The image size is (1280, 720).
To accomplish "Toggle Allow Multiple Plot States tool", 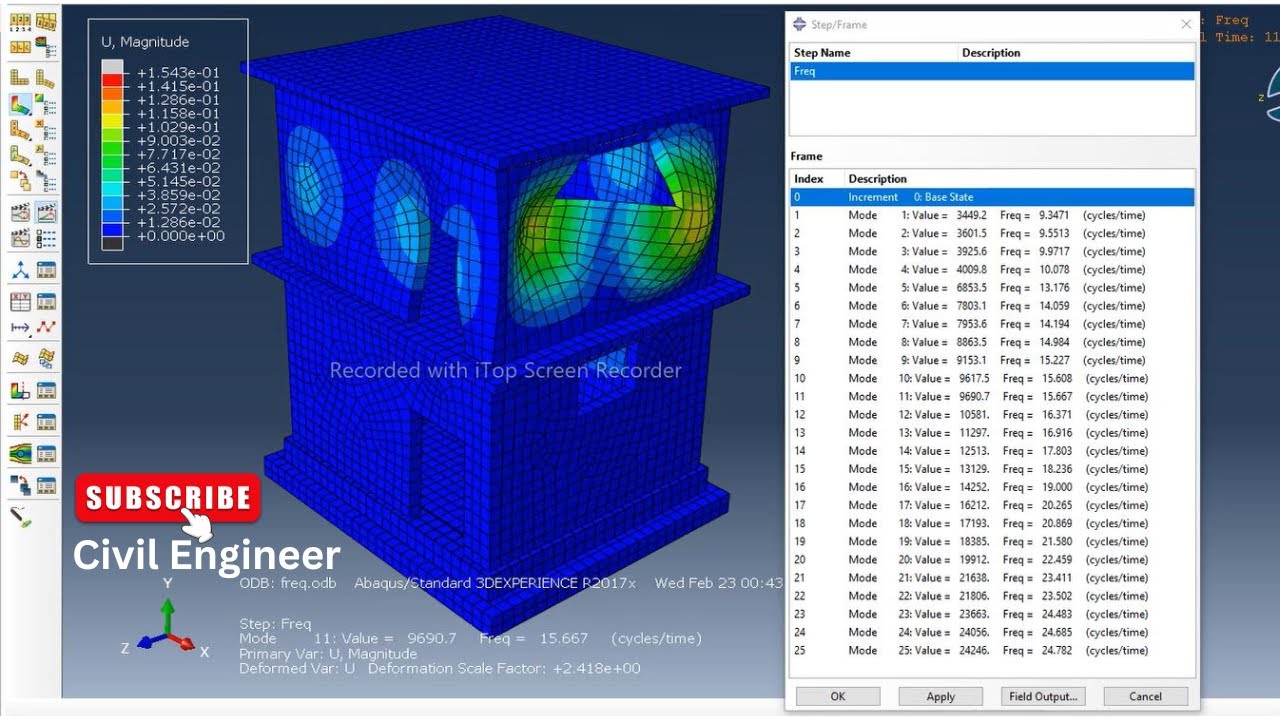I will coord(19,182).
